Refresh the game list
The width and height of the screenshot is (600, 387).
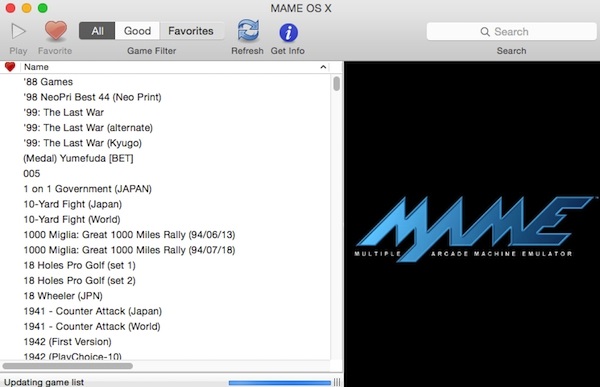tap(248, 31)
